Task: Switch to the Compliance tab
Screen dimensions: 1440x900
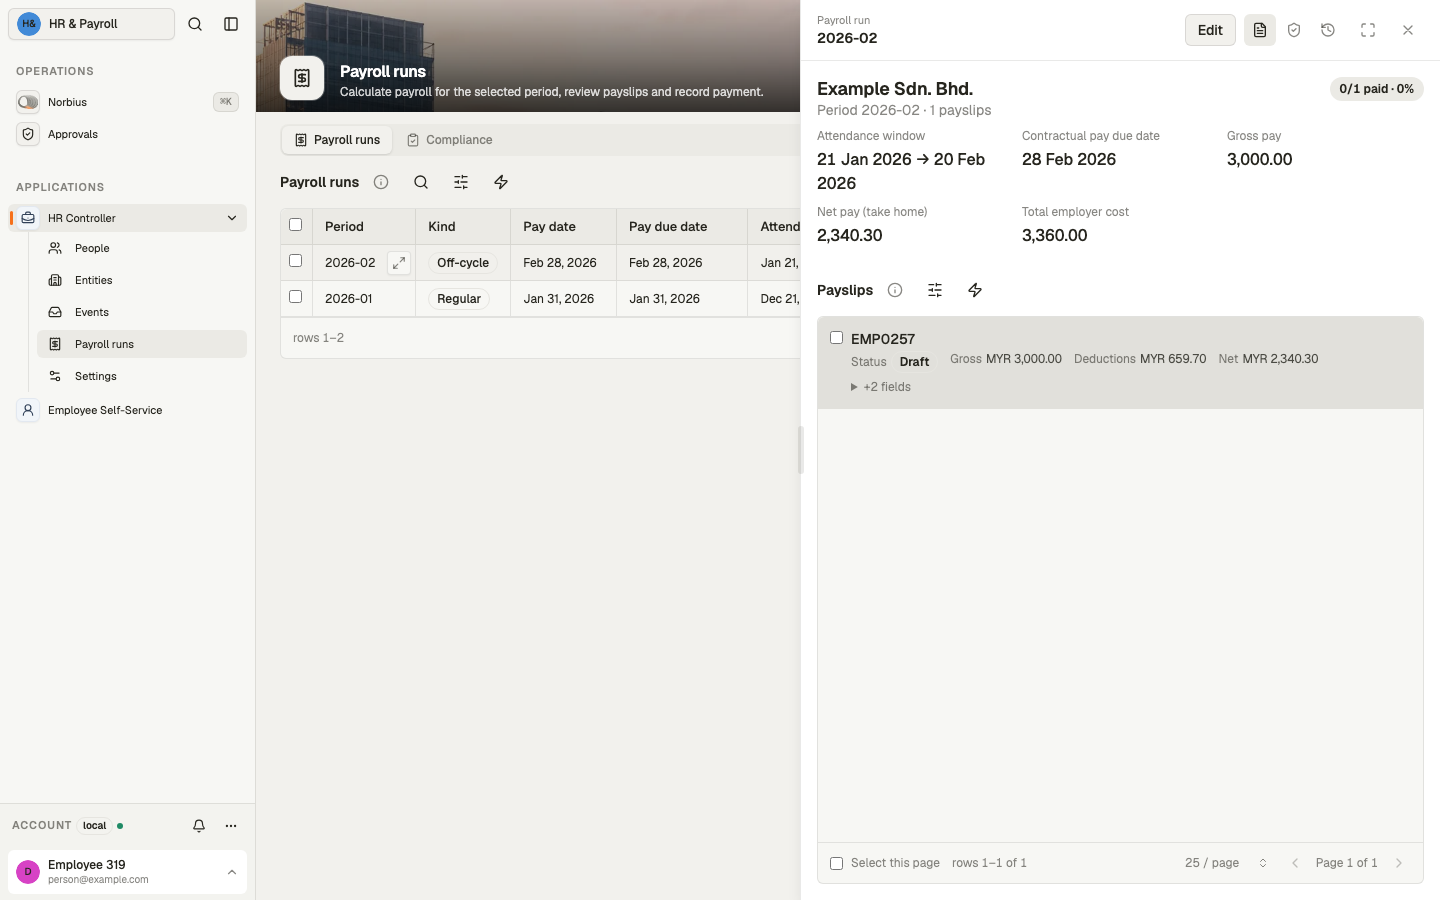Action: (449, 140)
